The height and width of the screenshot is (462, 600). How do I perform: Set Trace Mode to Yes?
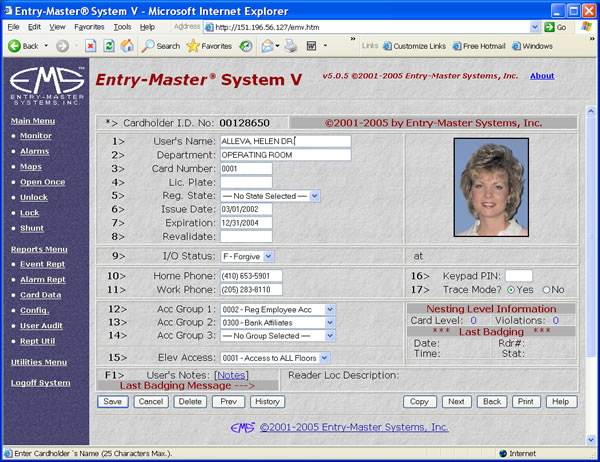click(511, 290)
